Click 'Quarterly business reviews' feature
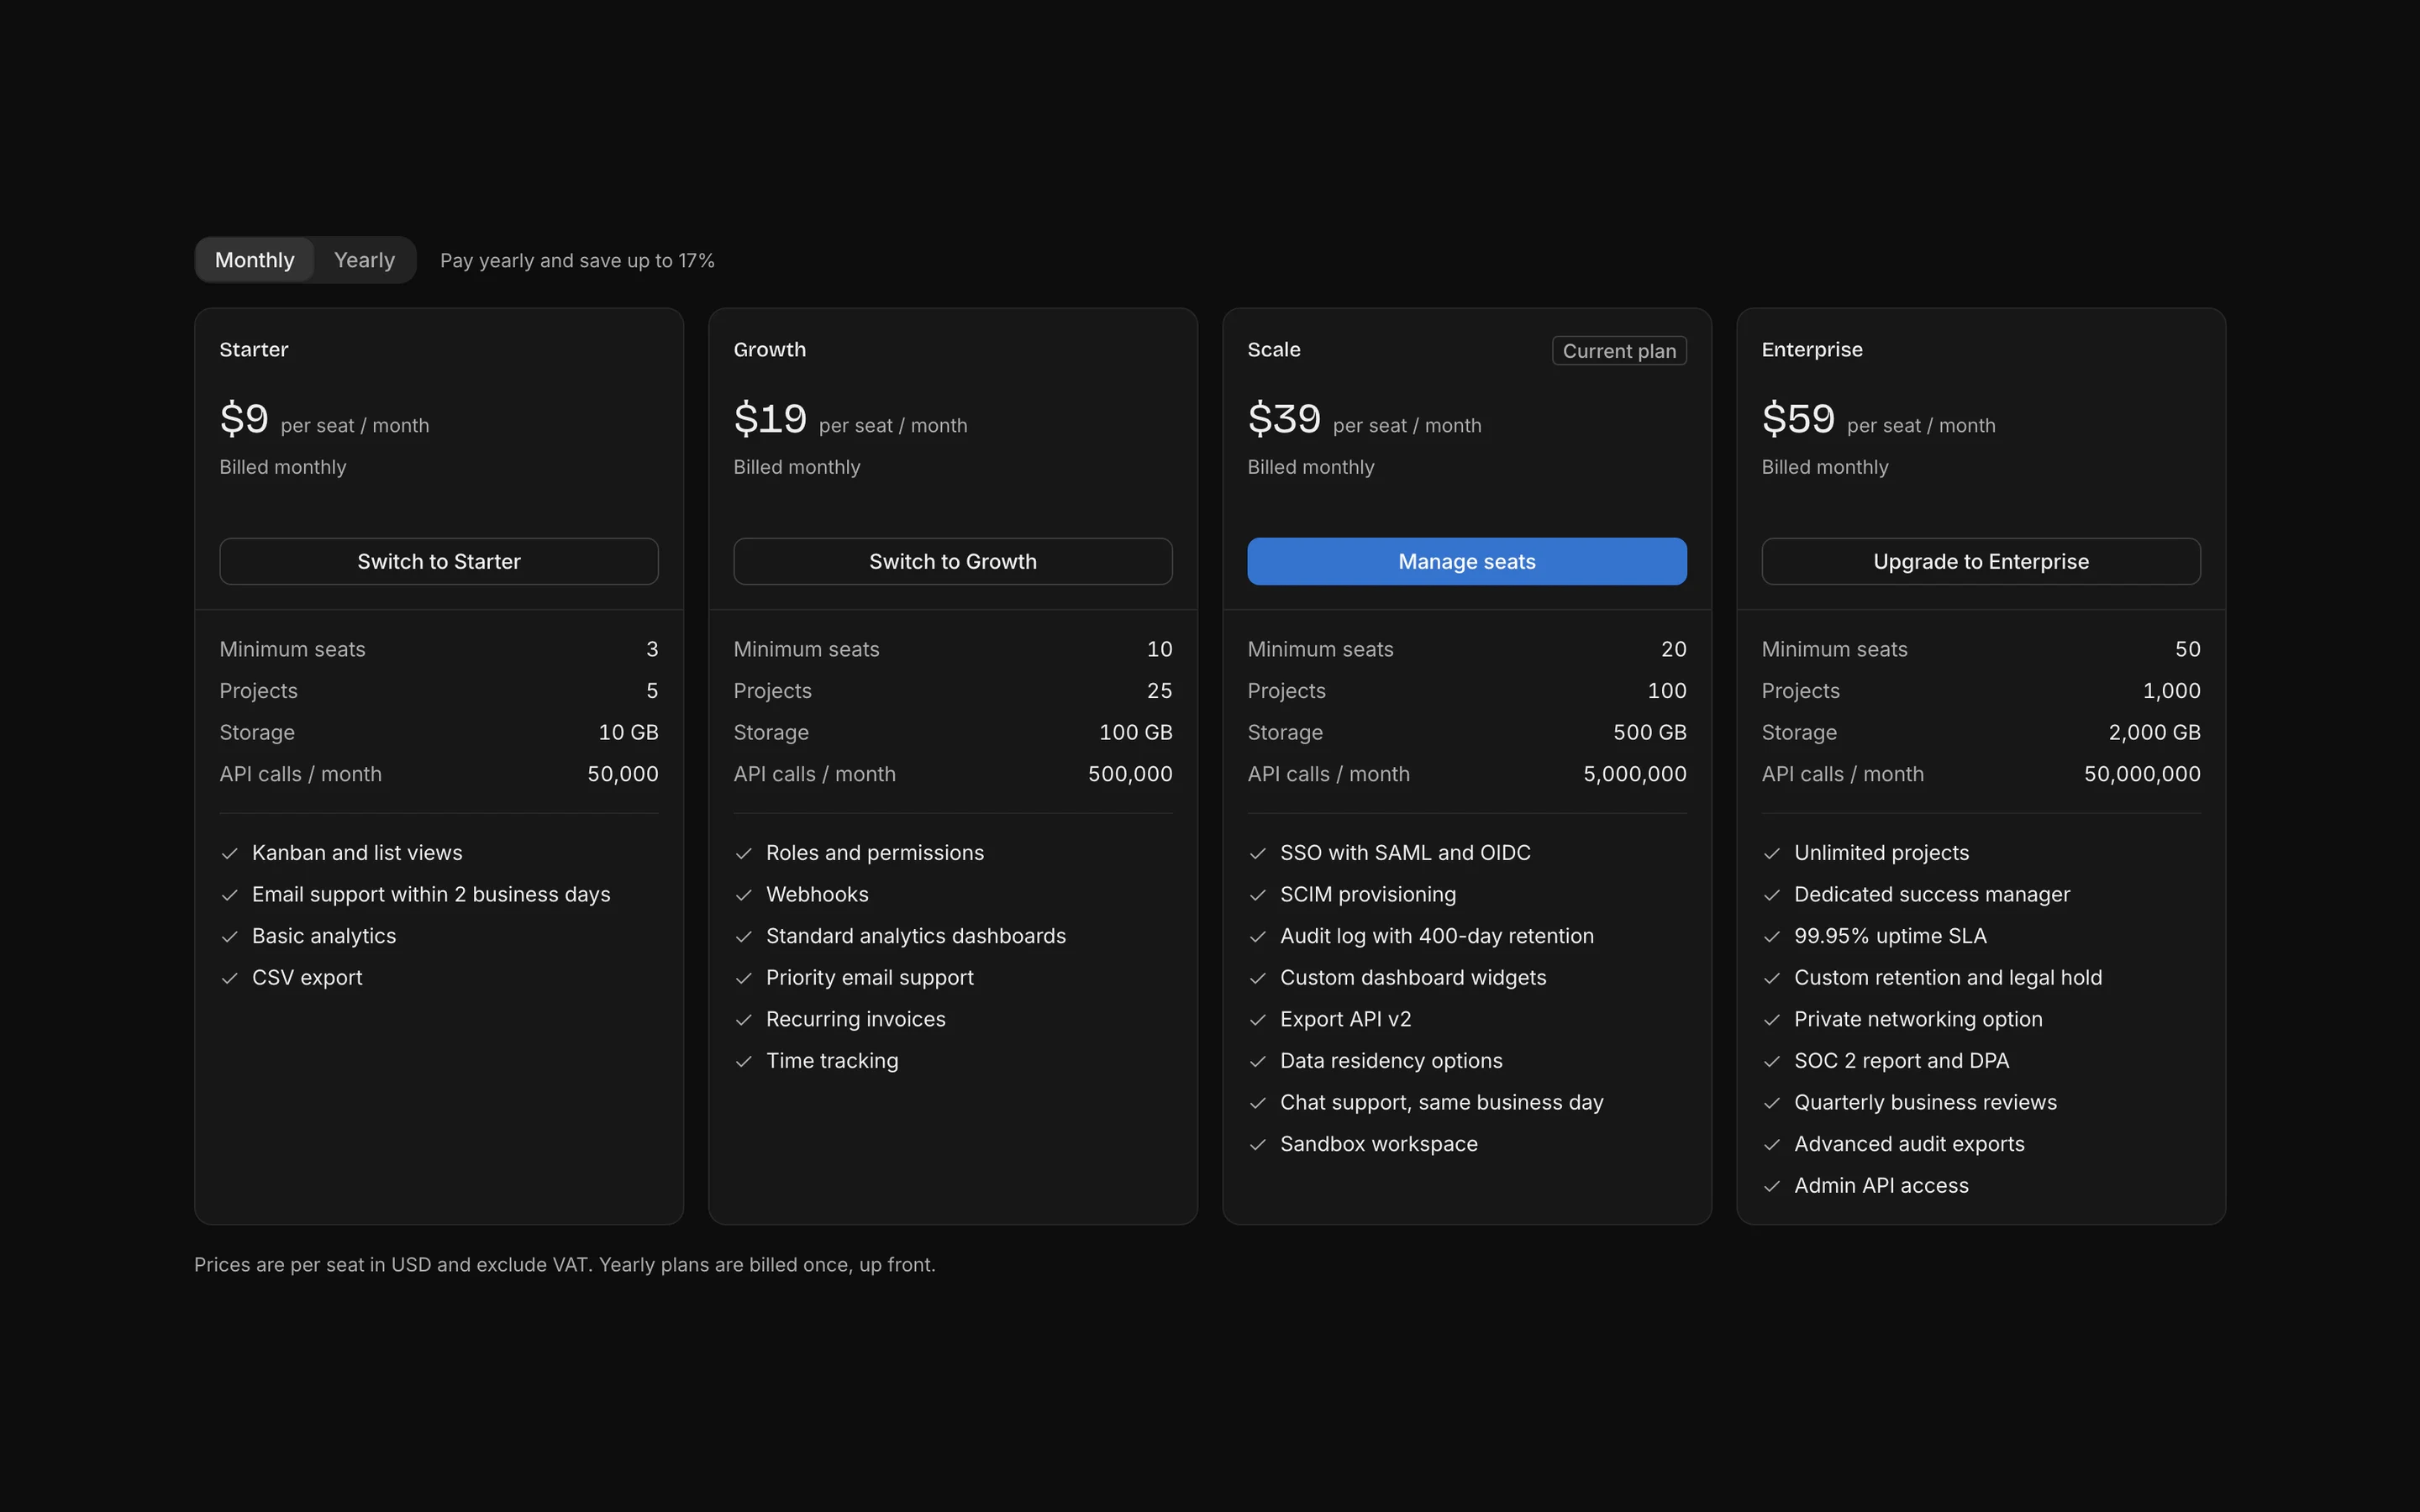The width and height of the screenshot is (2420, 1512). 1925,1102
